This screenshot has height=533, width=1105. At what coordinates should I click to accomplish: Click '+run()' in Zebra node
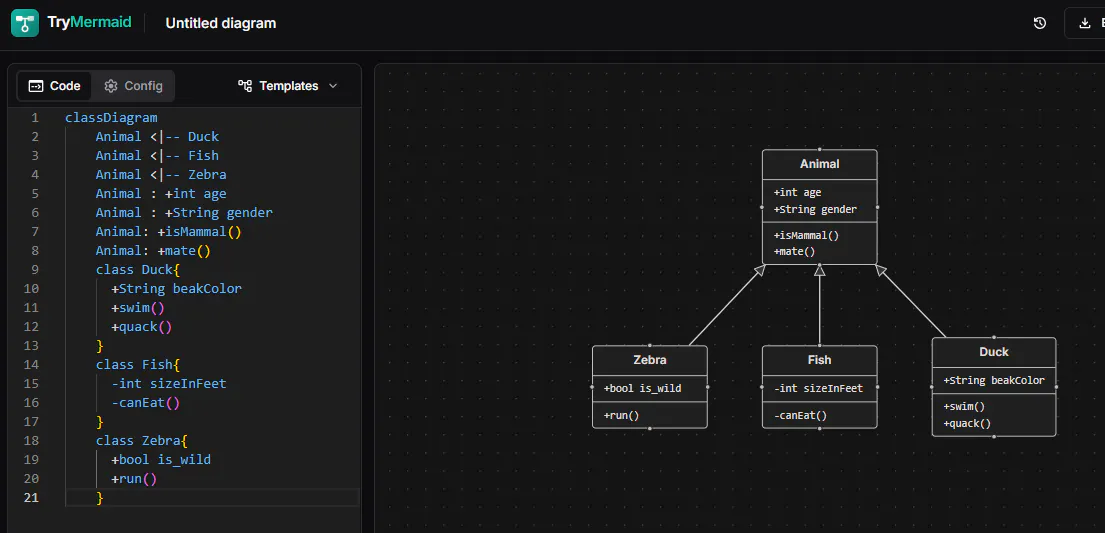click(x=621, y=416)
